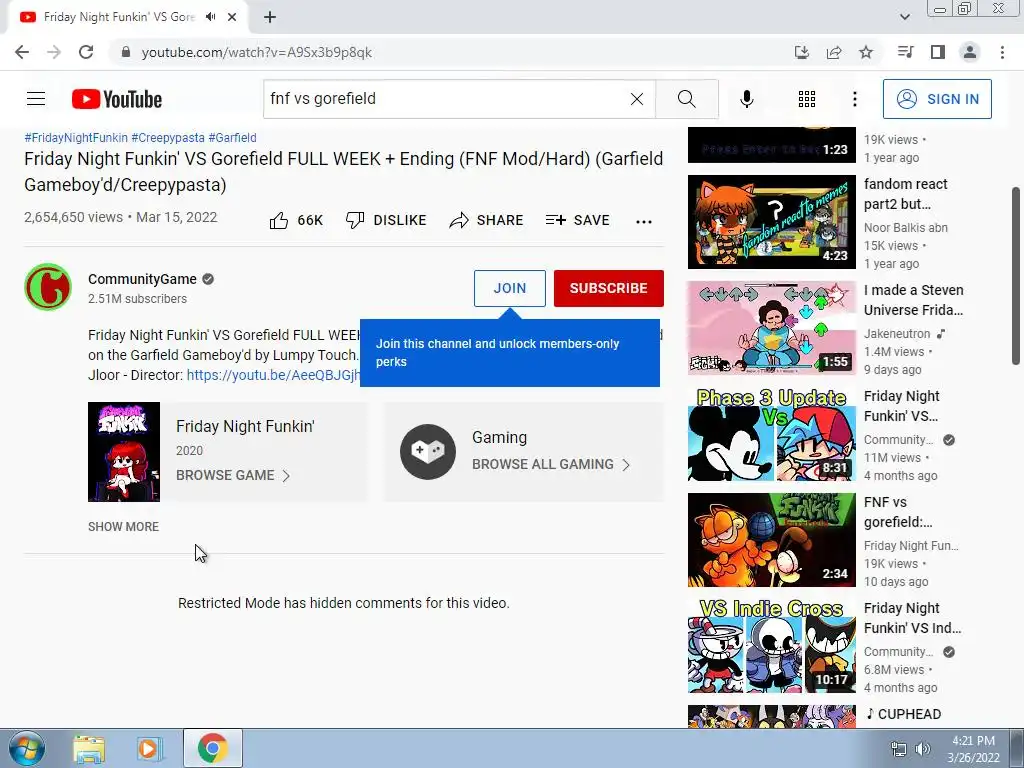Click Noor Balkis abn channel name
Viewport: 1024px width, 768px height.
[x=906, y=228]
